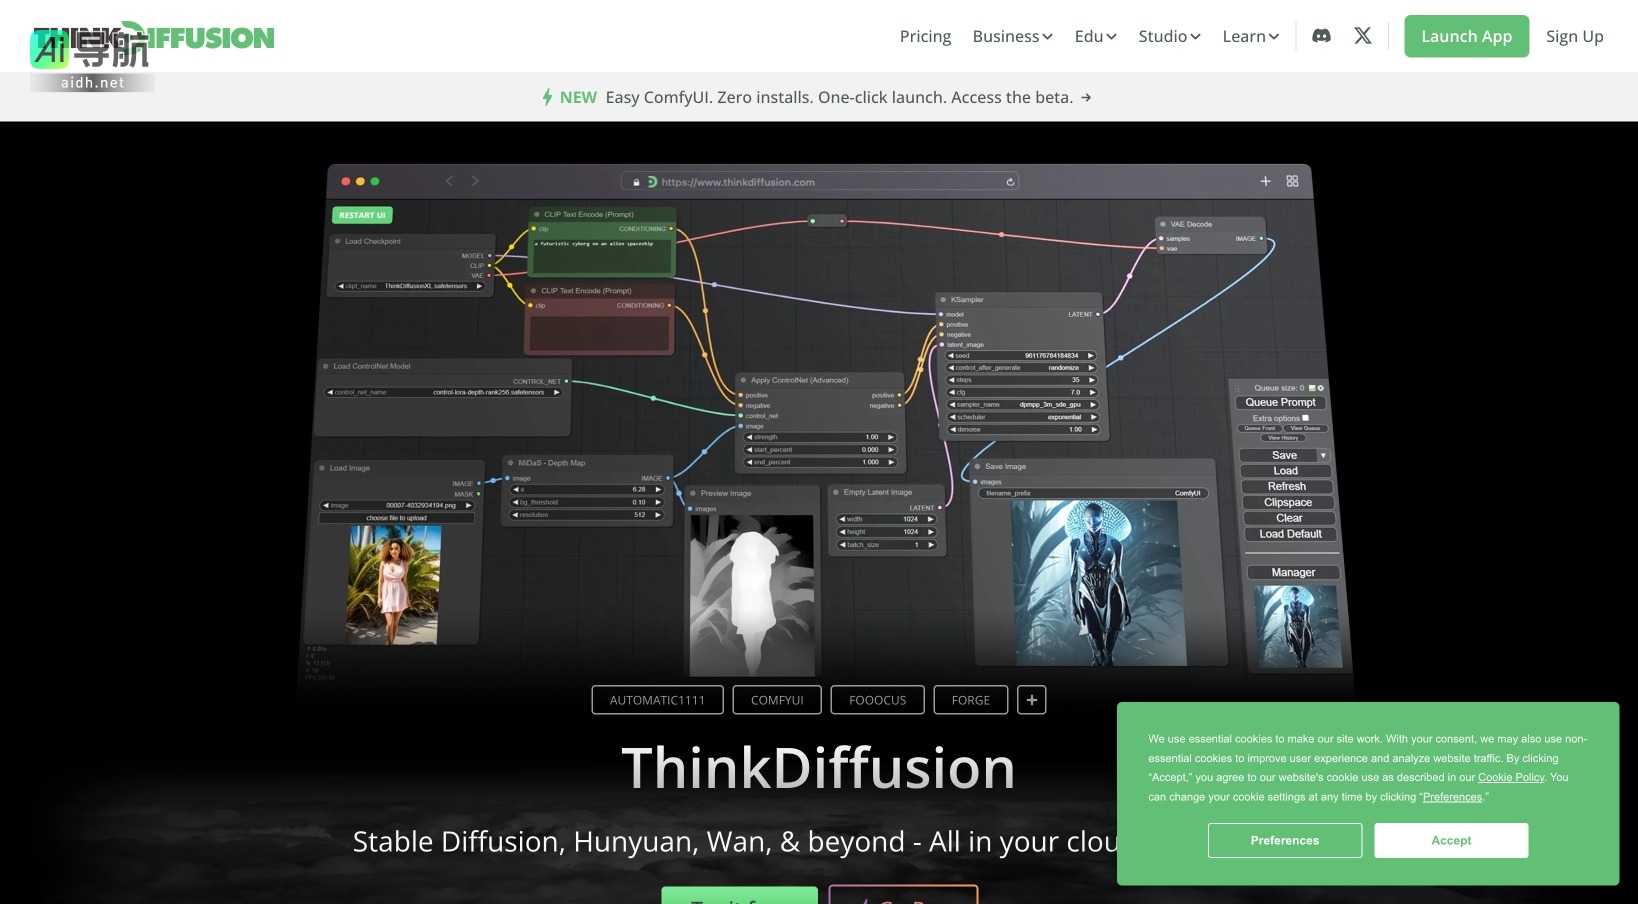The width and height of the screenshot is (1638, 904).
Task: Click the plus icon beside the FORGE tab
Action: pyautogui.click(x=1031, y=699)
